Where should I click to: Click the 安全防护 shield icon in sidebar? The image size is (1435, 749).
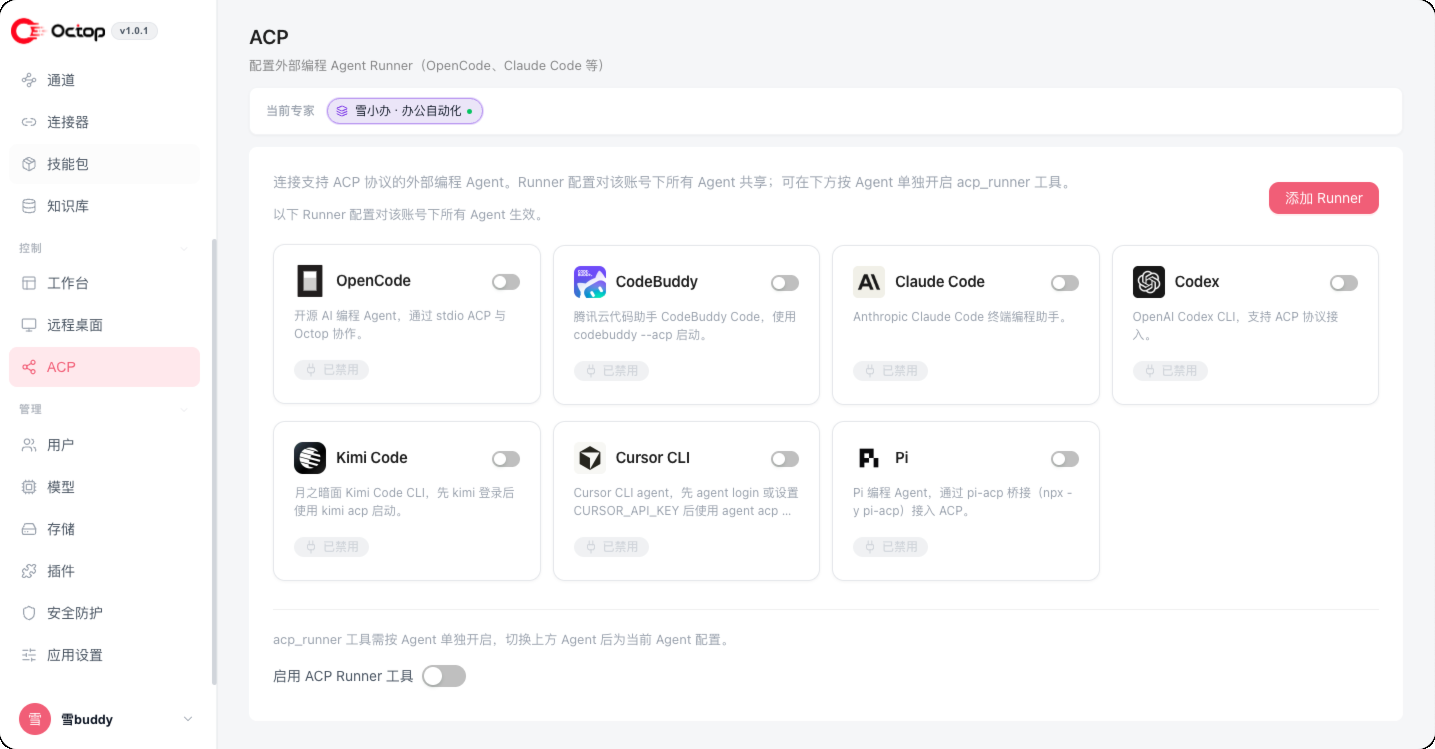click(x=29, y=613)
